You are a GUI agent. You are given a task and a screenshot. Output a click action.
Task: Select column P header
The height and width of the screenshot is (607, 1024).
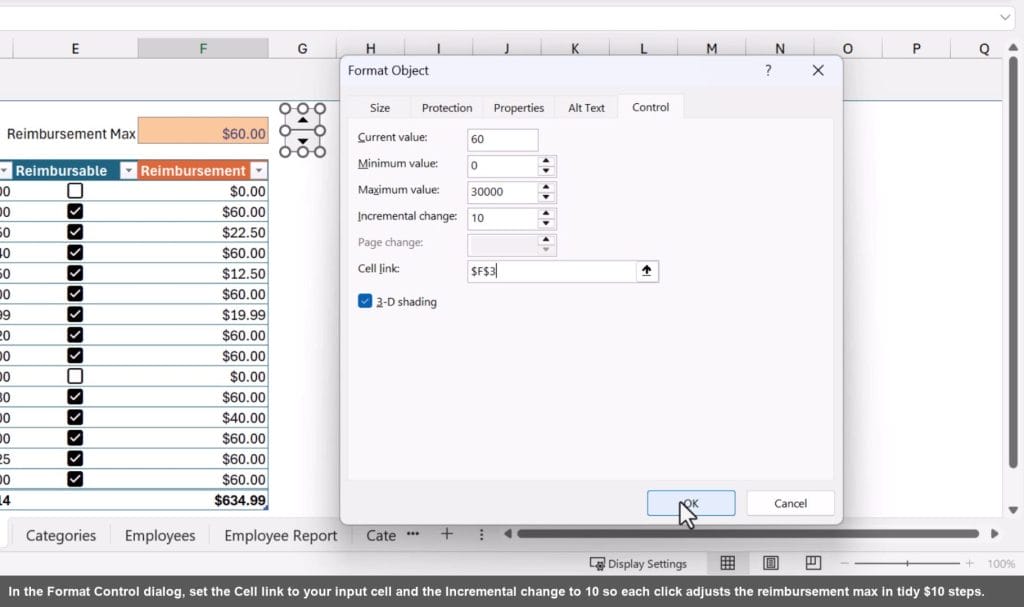(916, 48)
